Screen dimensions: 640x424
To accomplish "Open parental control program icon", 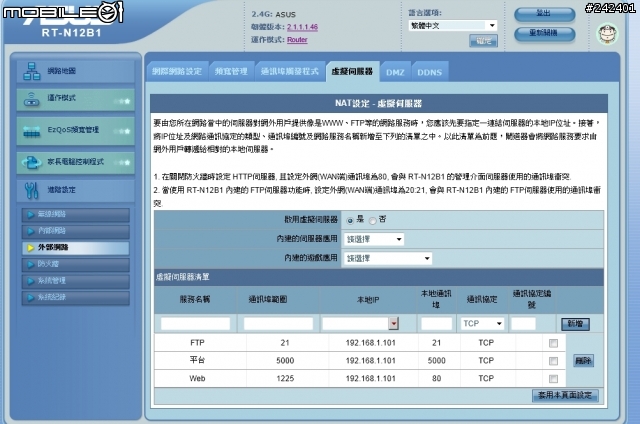I will coord(31,162).
